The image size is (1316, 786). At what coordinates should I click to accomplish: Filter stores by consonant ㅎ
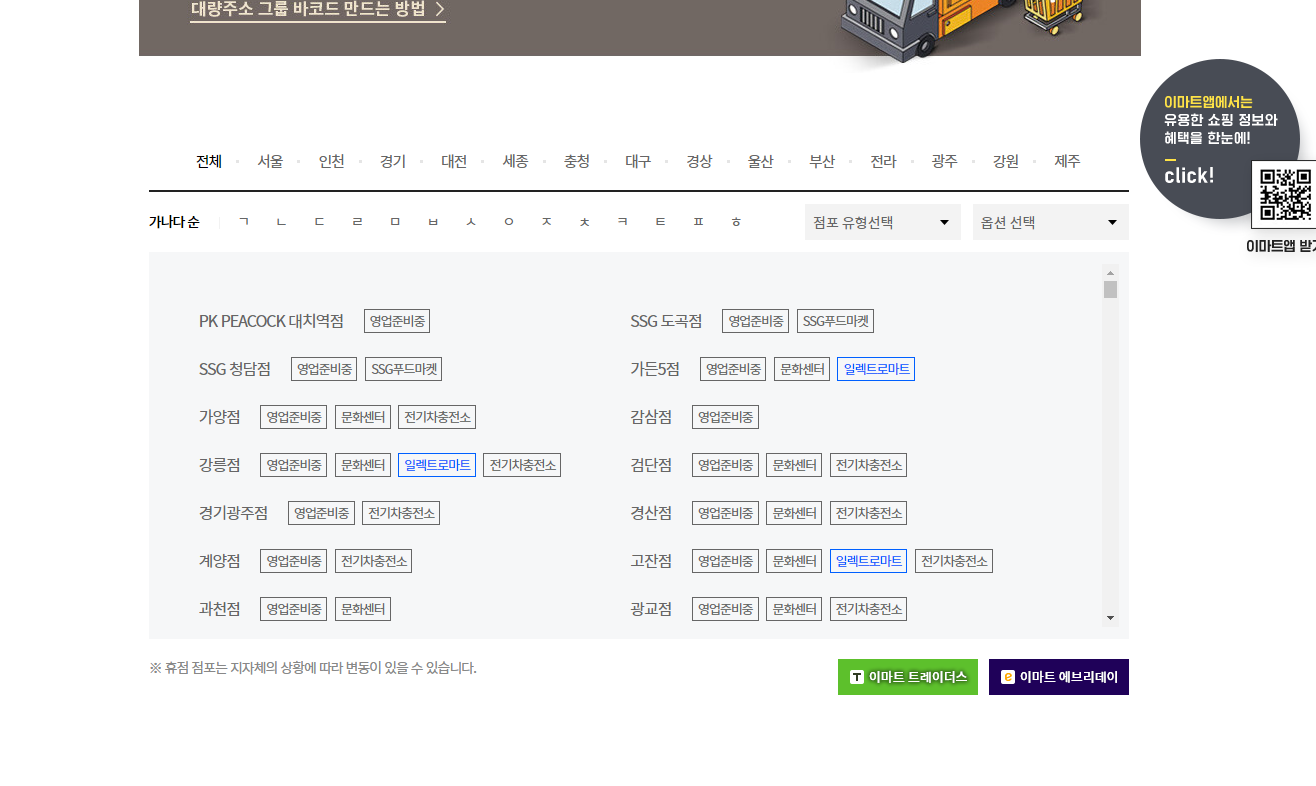[737, 222]
